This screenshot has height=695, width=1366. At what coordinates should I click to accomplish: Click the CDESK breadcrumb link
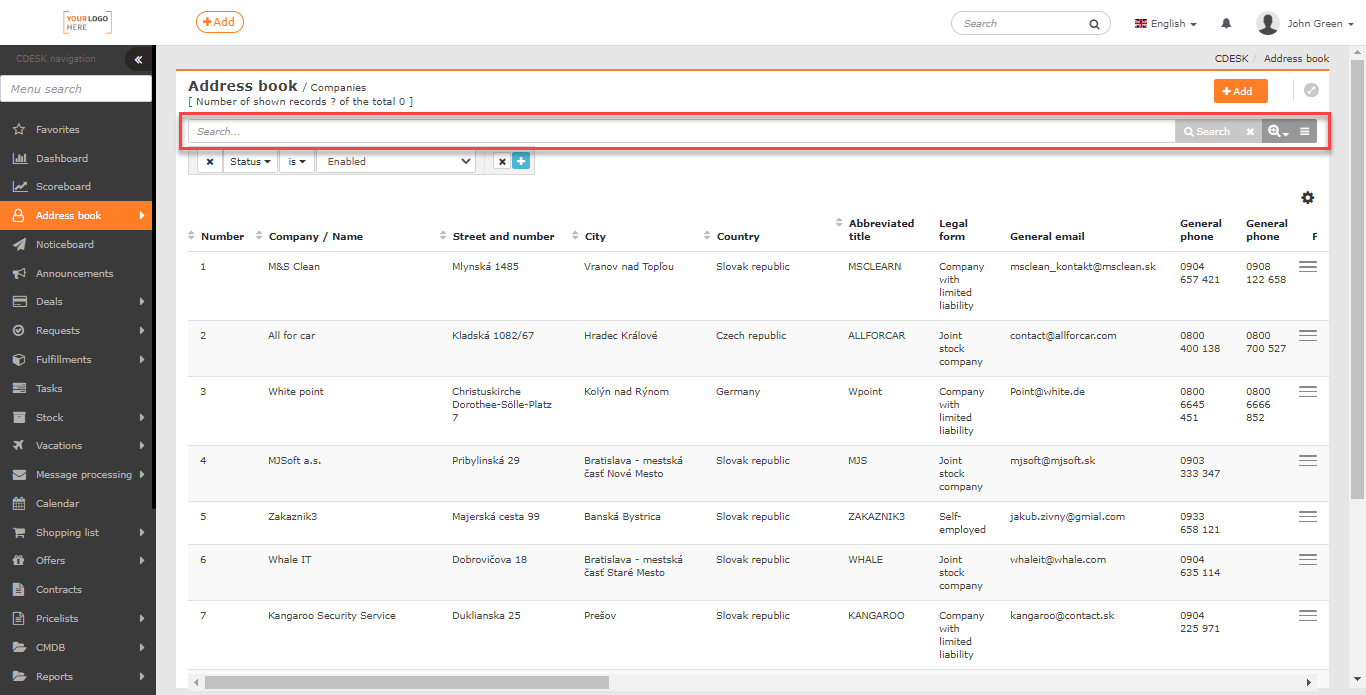tap(1231, 59)
